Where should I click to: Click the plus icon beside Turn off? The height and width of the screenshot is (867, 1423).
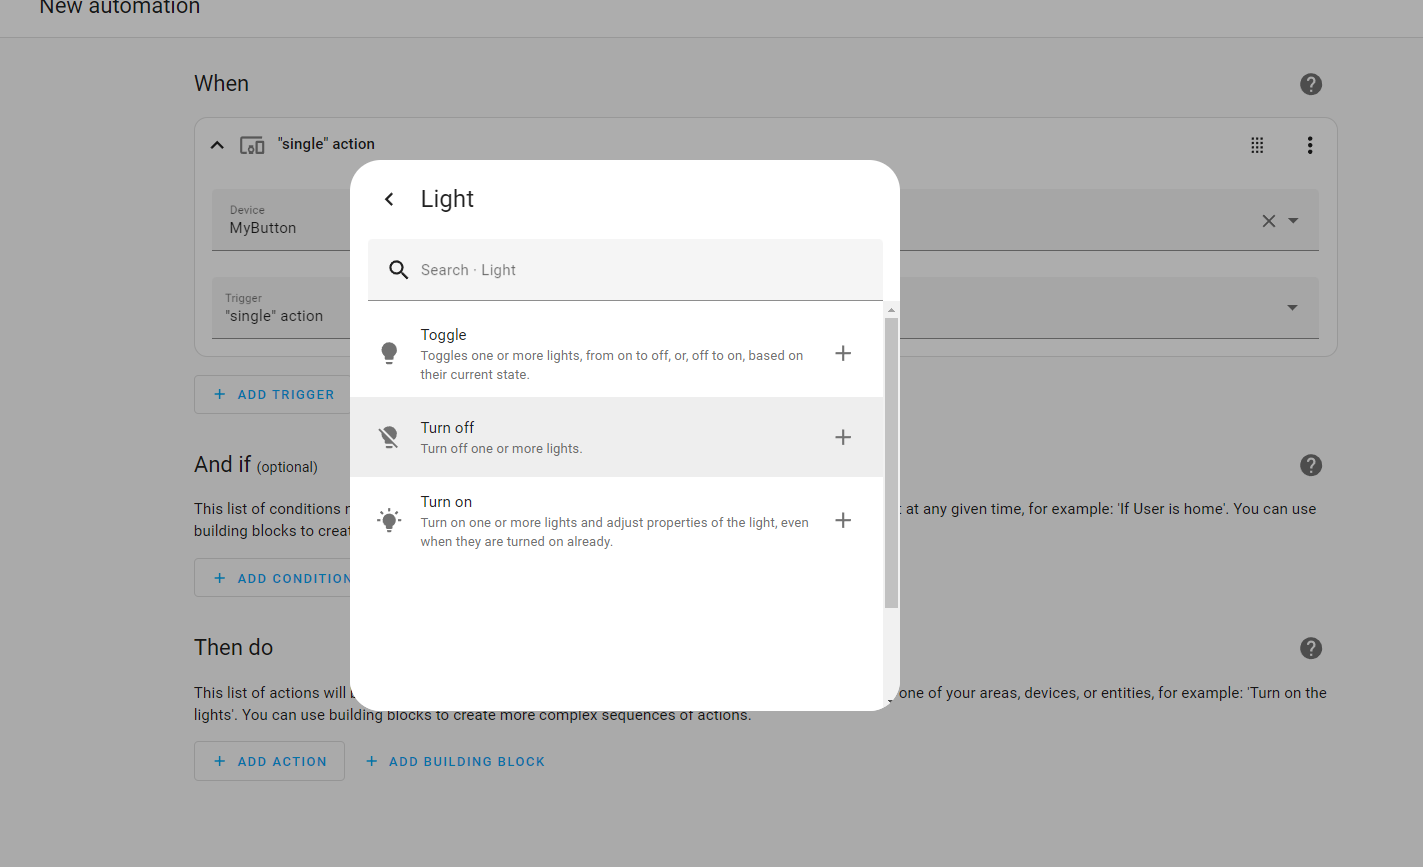pos(843,437)
